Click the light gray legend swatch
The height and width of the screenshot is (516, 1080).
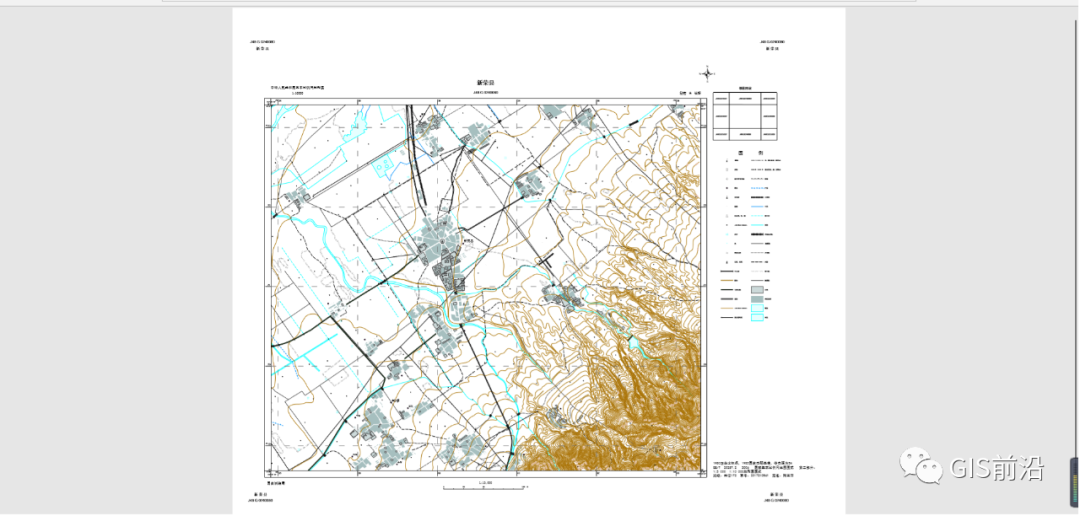[x=758, y=291]
